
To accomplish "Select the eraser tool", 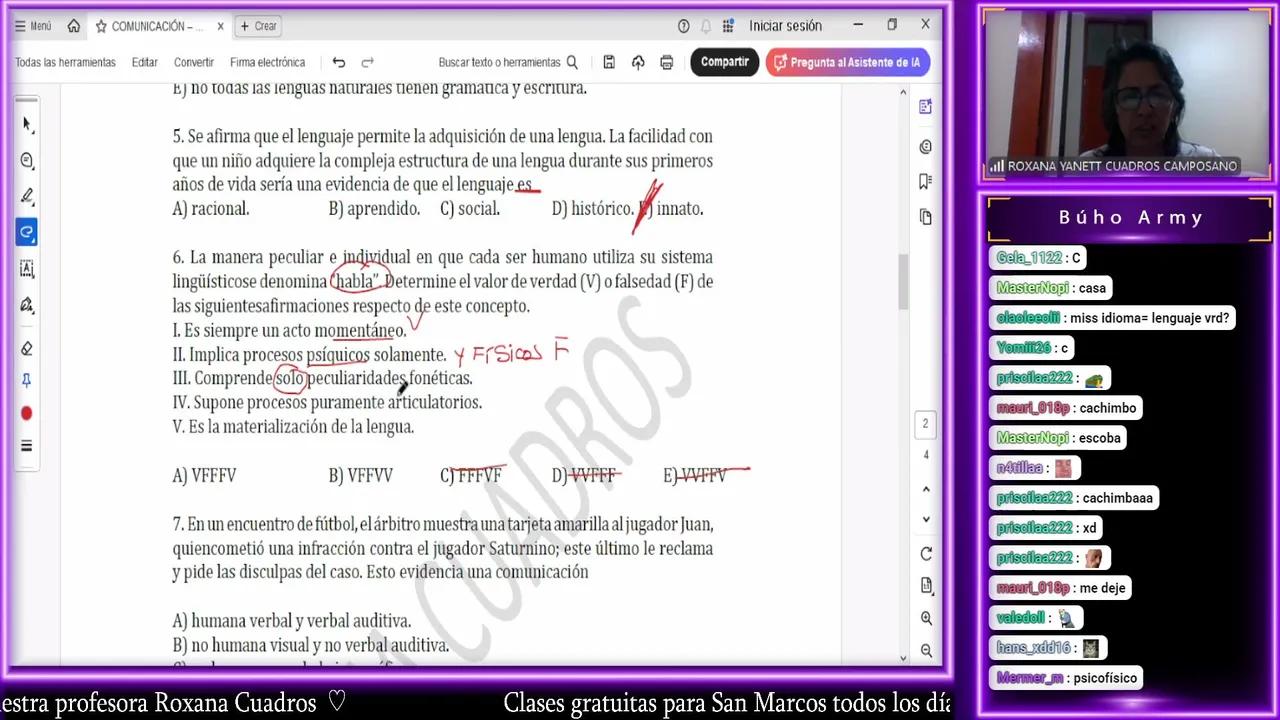I will tap(27, 348).
